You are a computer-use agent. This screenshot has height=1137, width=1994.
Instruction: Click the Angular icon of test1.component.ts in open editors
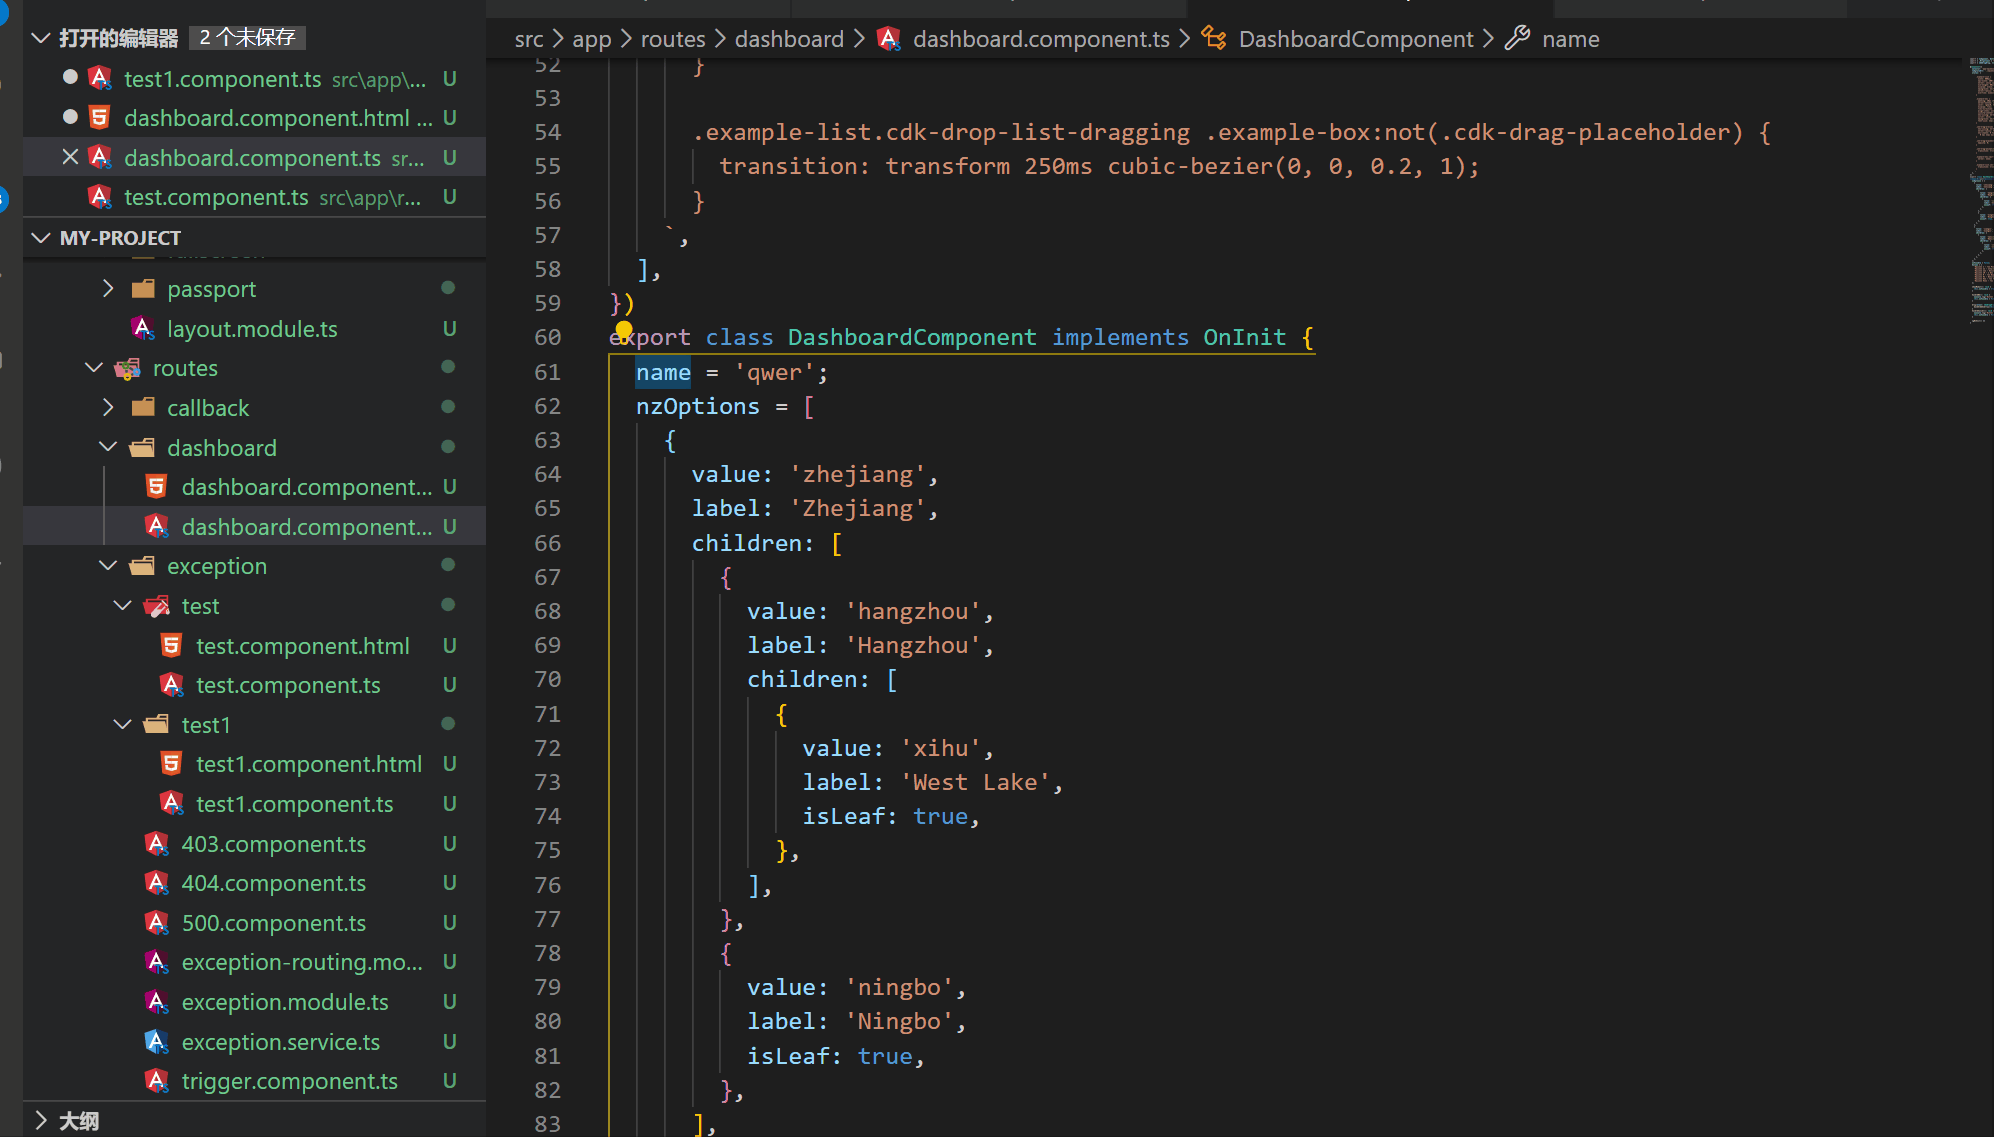pyautogui.click(x=100, y=78)
